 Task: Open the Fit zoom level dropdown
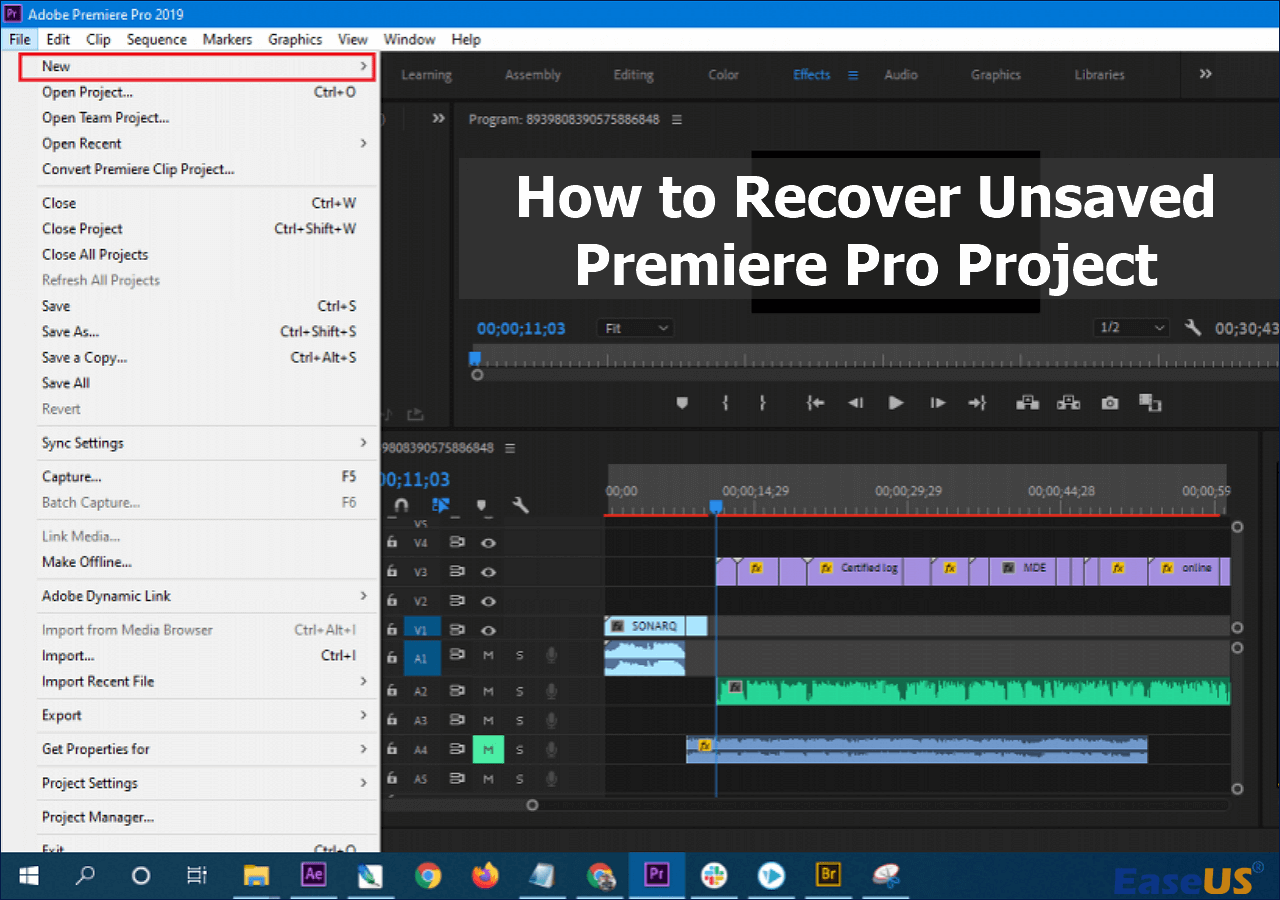pyautogui.click(x=635, y=328)
